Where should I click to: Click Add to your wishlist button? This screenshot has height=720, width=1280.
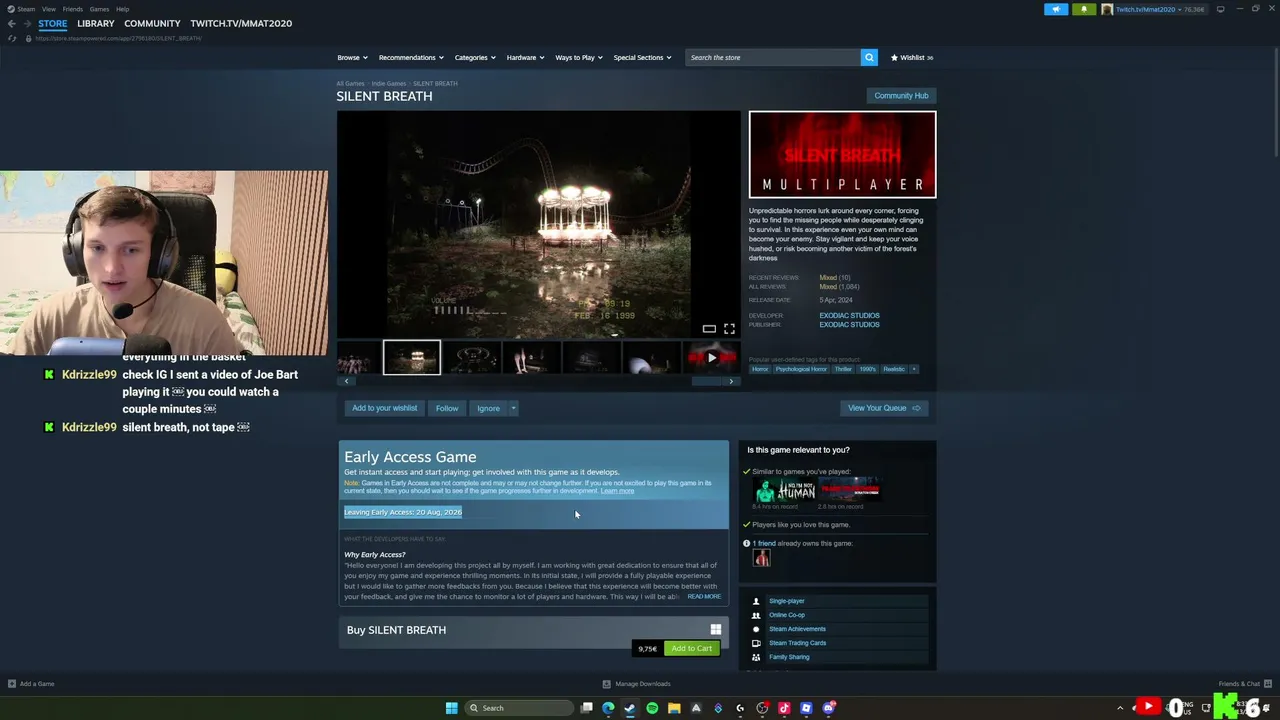click(384, 408)
